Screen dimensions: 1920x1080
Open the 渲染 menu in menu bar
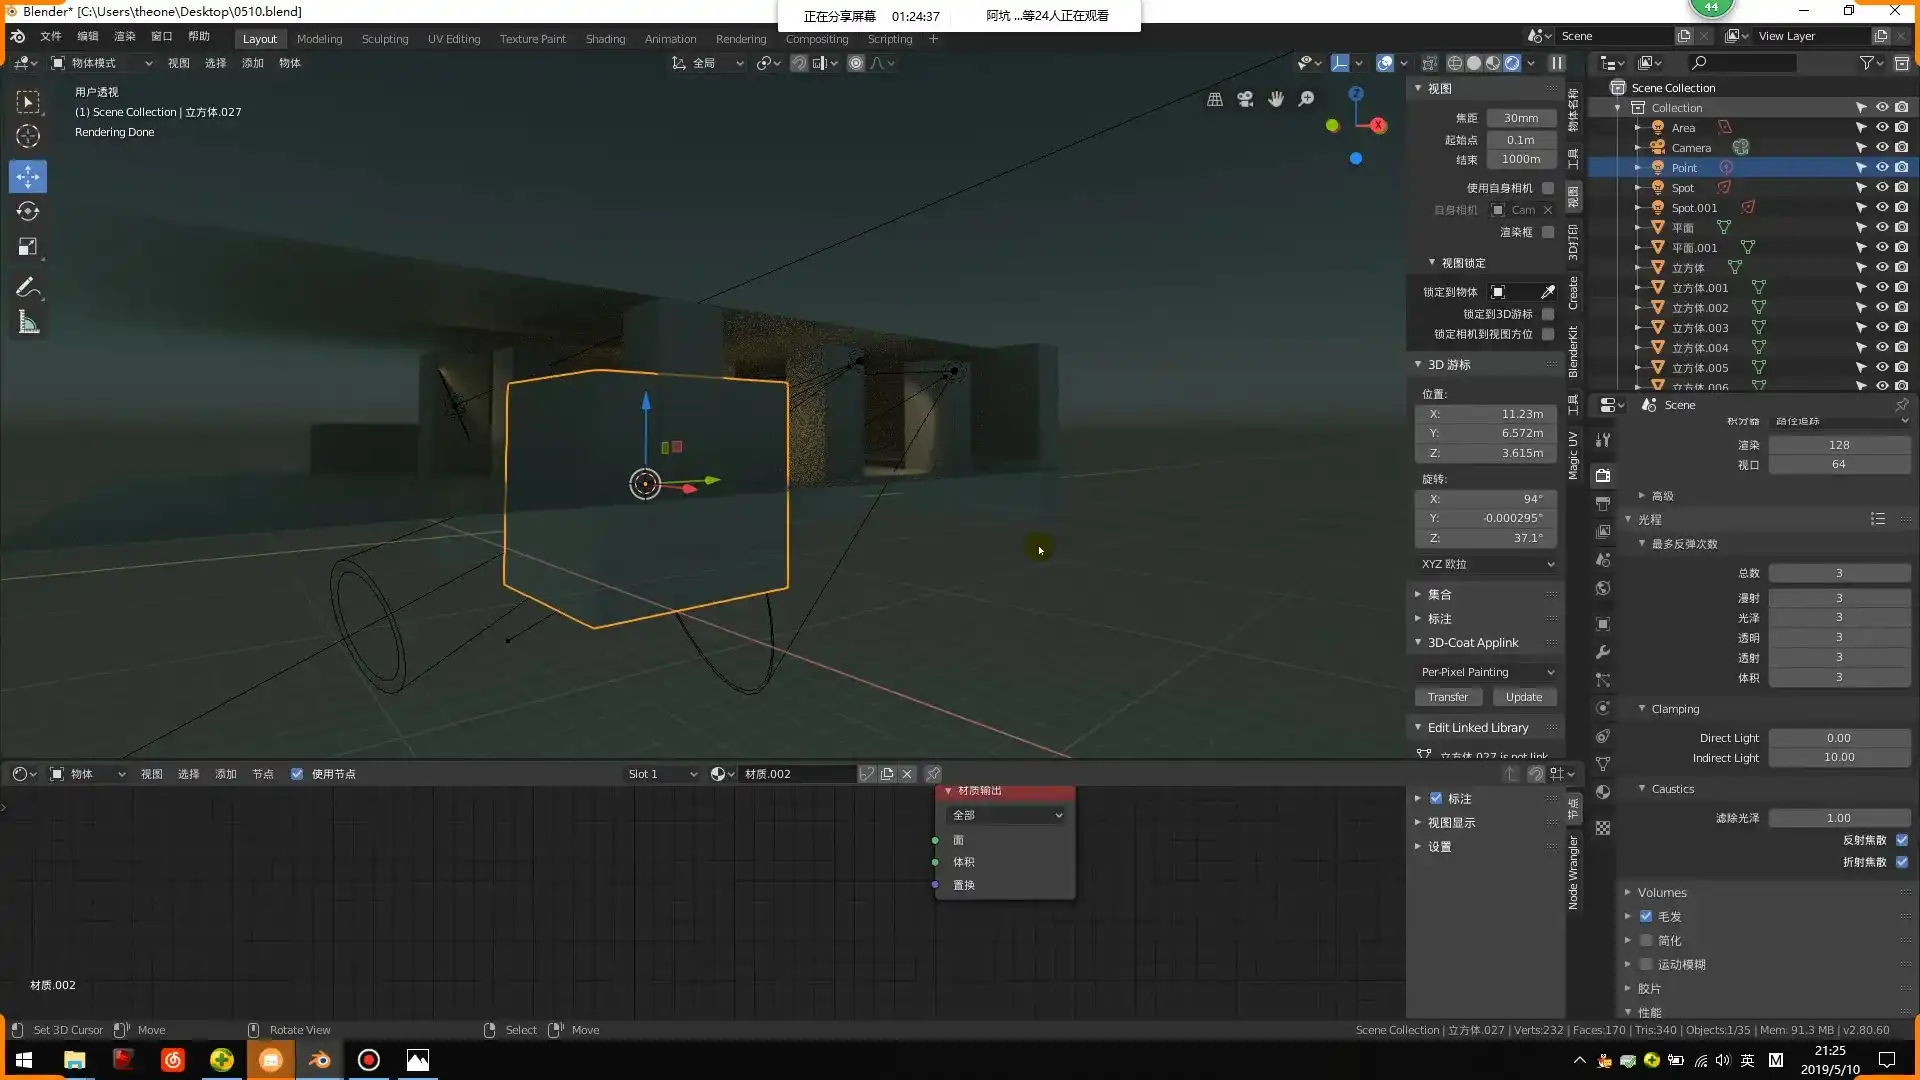pyautogui.click(x=124, y=36)
